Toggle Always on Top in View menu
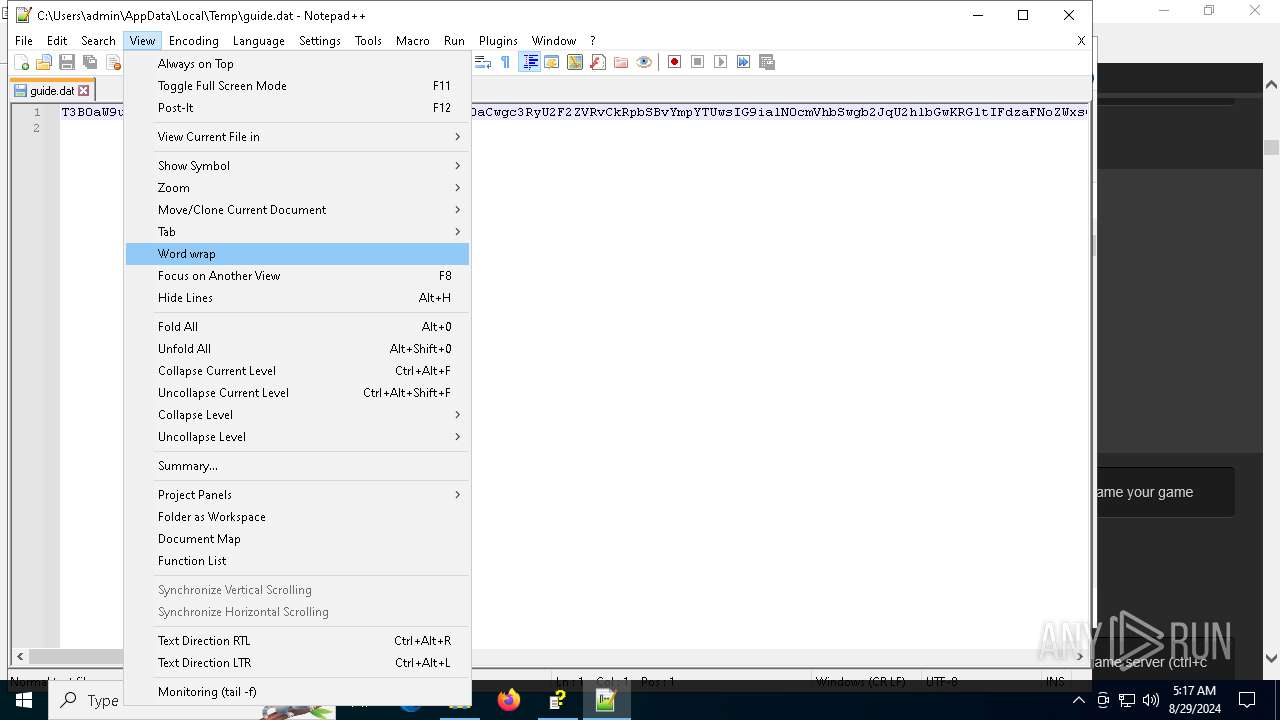 297,64
